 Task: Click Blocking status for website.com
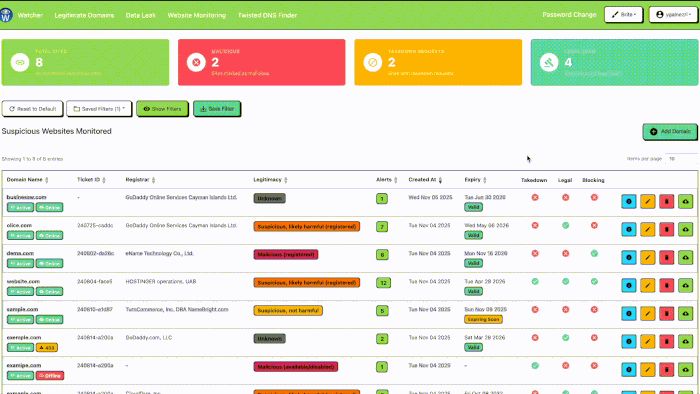[x=594, y=282]
